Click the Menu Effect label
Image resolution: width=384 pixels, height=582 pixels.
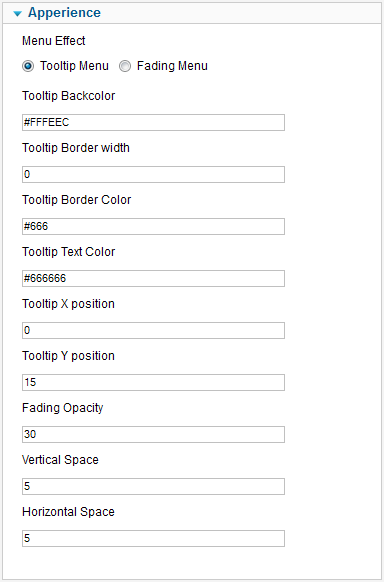click(54, 40)
